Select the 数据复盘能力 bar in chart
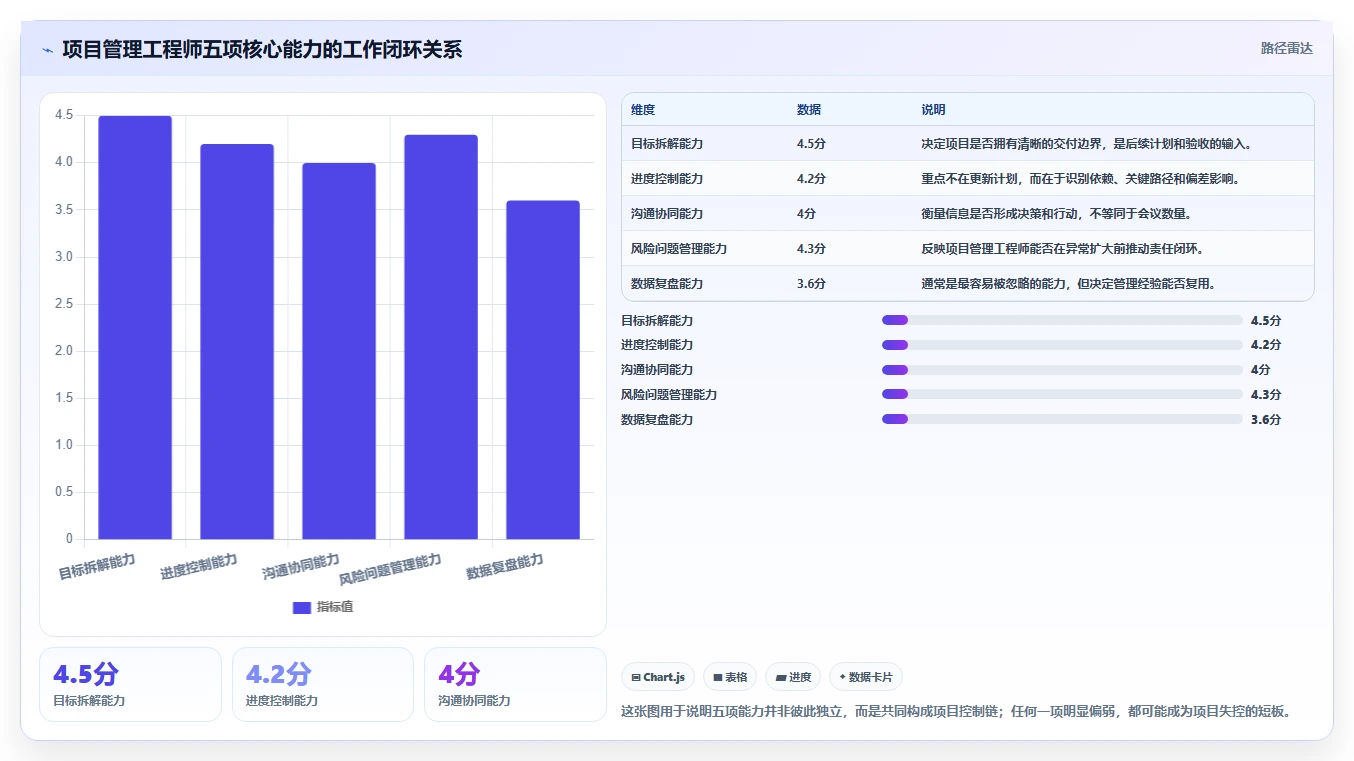1354x761 pixels. point(543,370)
